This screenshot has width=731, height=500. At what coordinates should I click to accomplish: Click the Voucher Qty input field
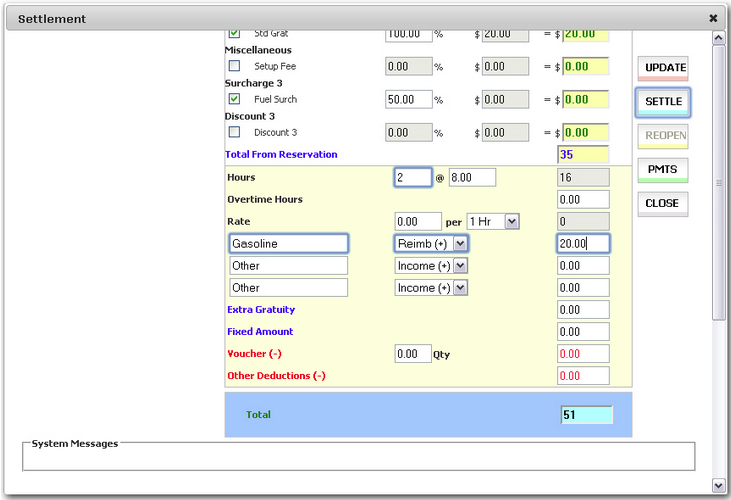(x=413, y=354)
